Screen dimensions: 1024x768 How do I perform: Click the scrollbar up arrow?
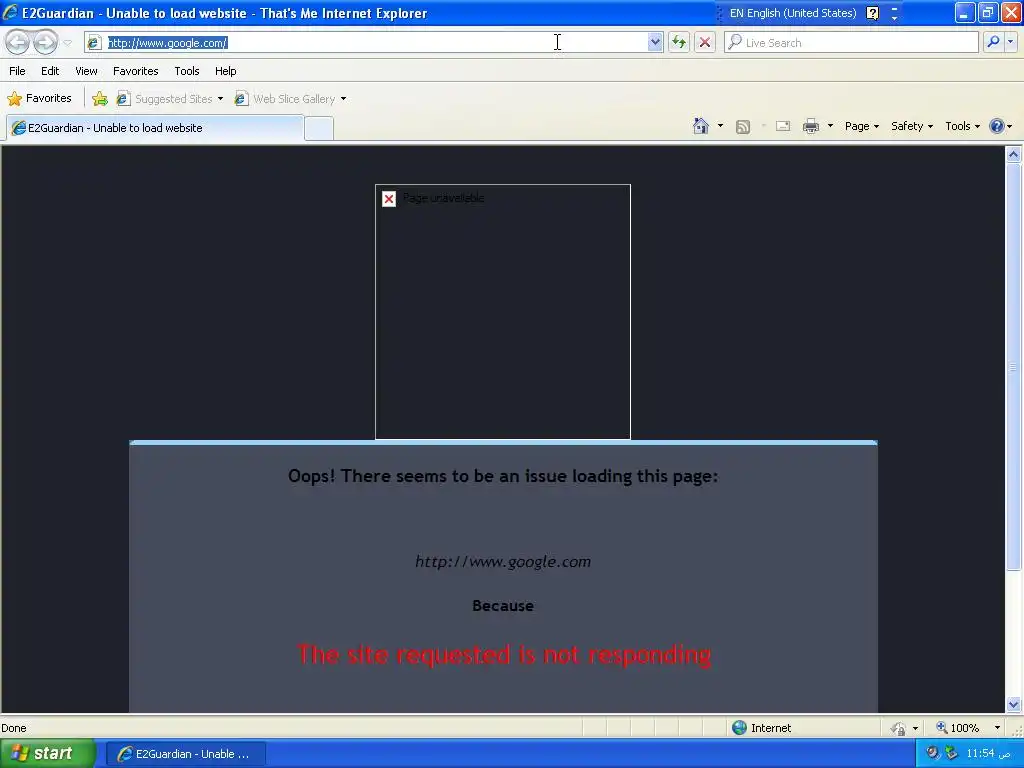[x=1014, y=154]
